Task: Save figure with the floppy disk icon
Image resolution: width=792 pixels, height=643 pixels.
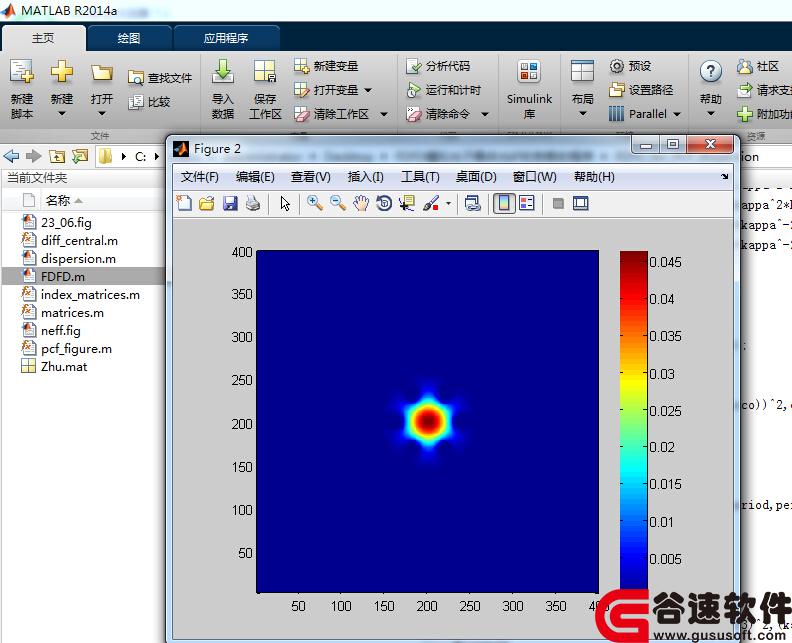Action: coord(230,204)
